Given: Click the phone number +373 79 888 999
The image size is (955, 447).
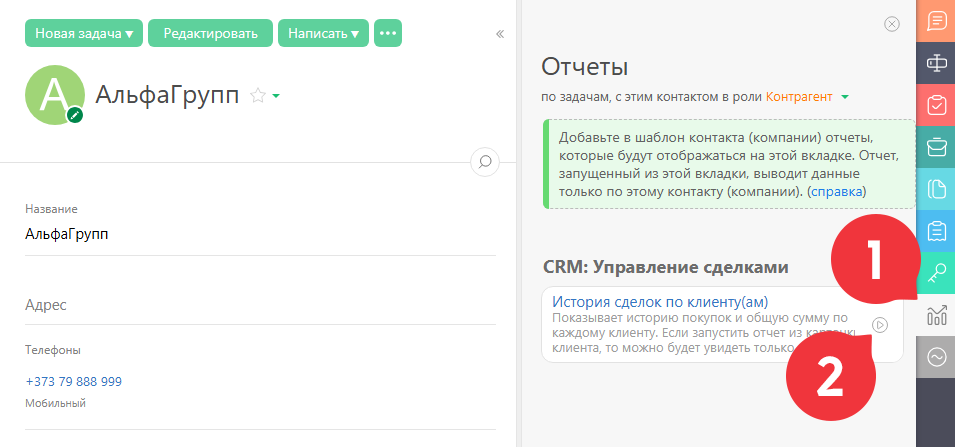Looking at the screenshot, I should (x=74, y=382).
